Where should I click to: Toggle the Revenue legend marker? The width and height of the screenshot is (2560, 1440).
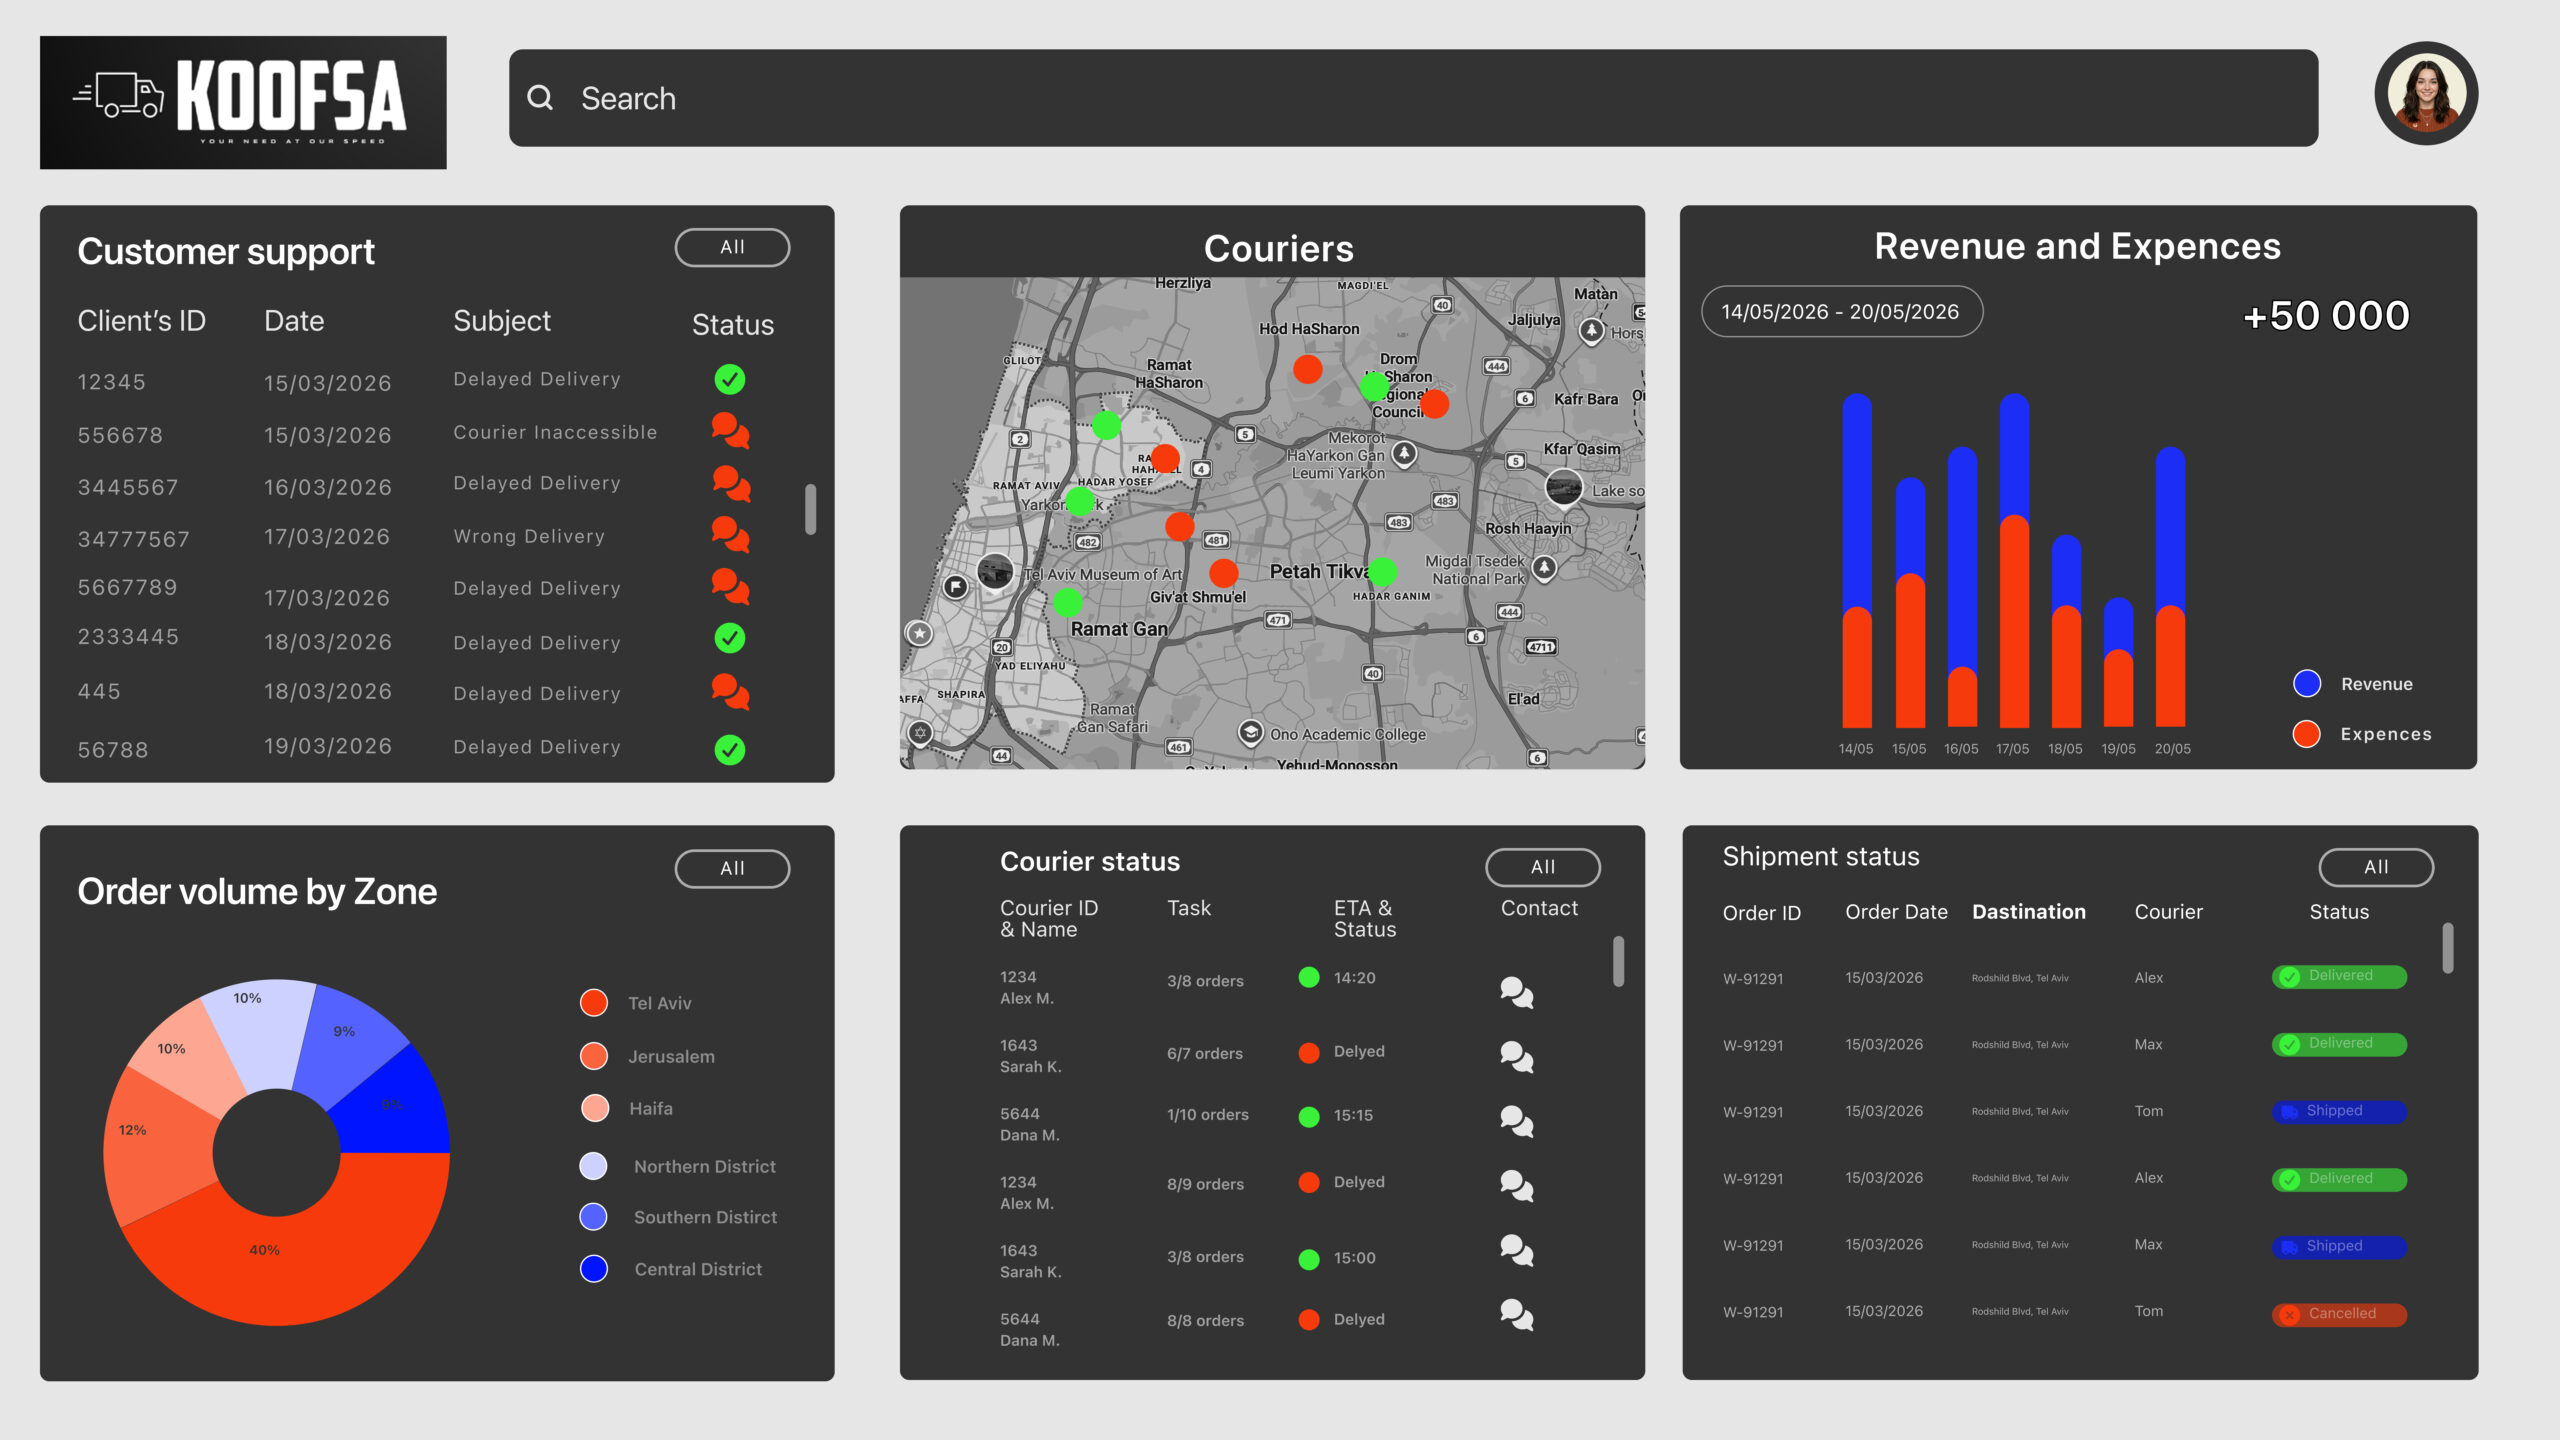(2307, 684)
